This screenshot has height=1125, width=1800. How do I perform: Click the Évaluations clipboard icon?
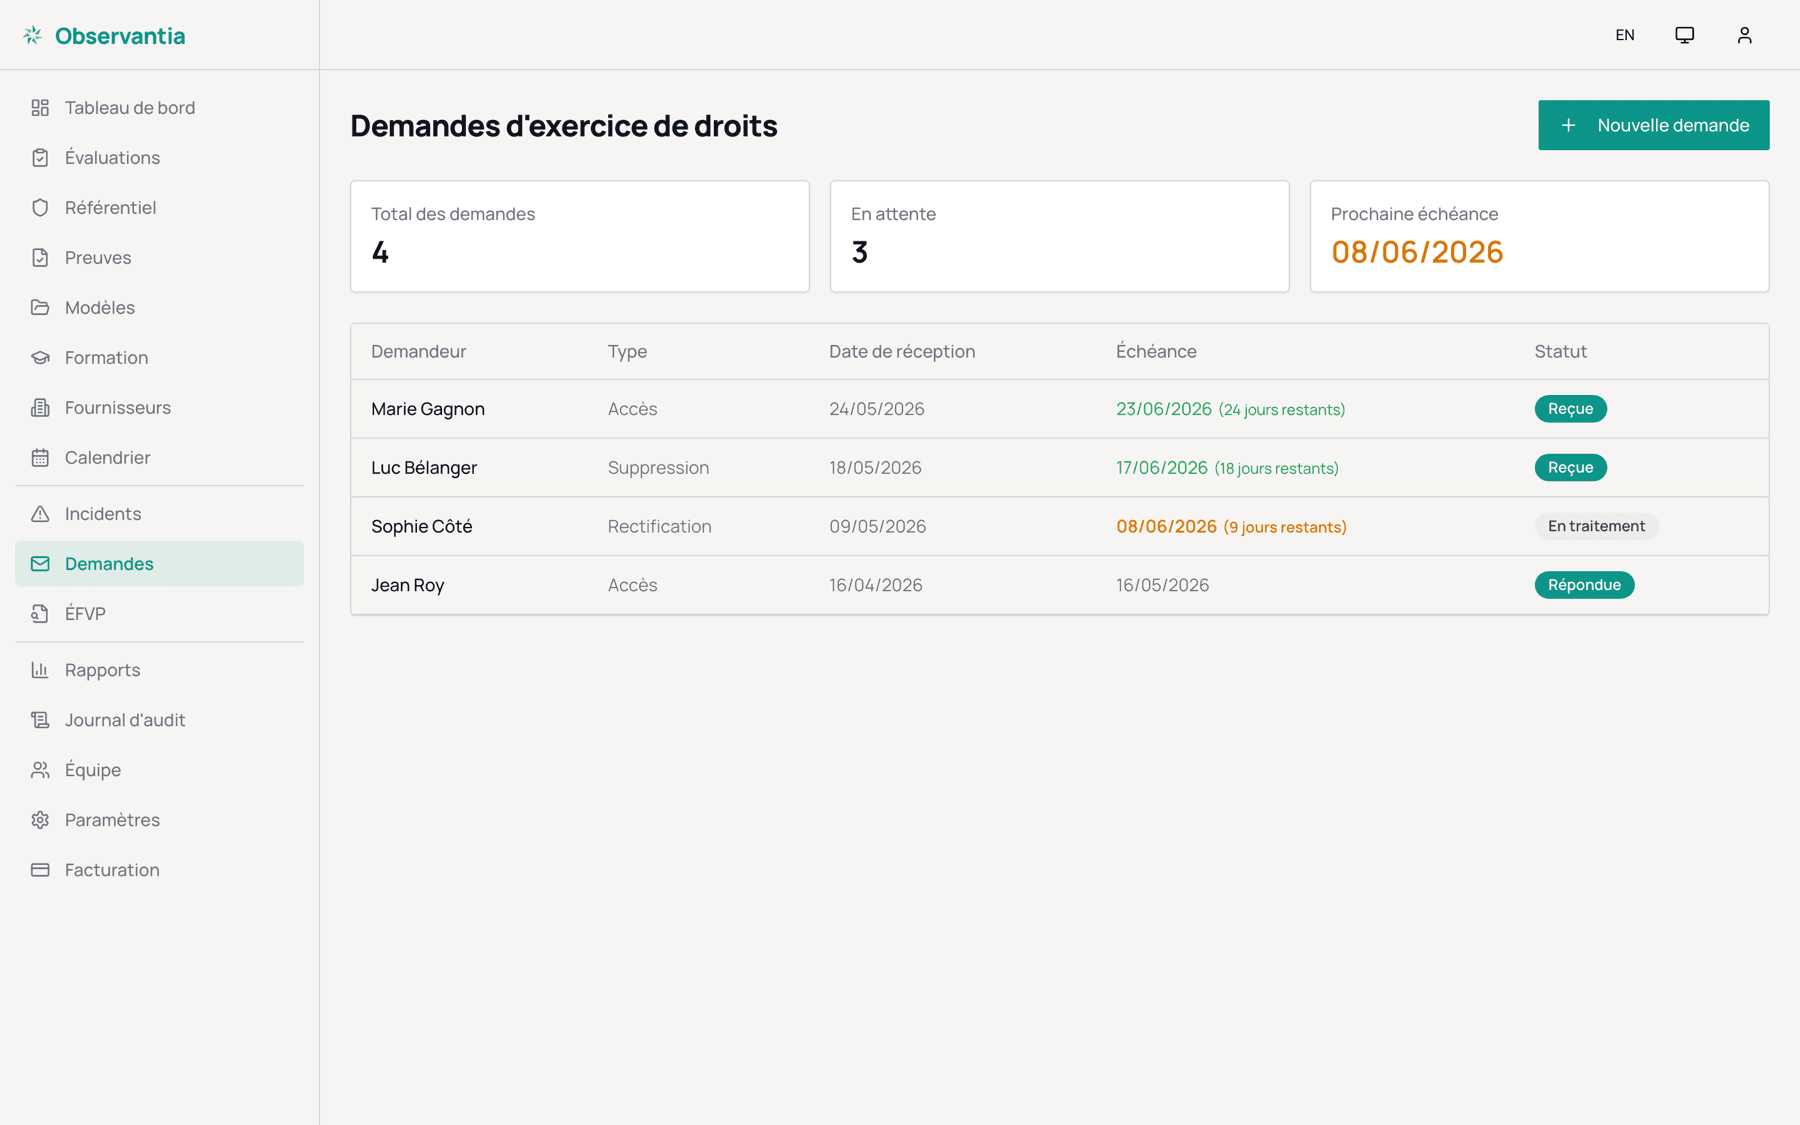coord(40,158)
